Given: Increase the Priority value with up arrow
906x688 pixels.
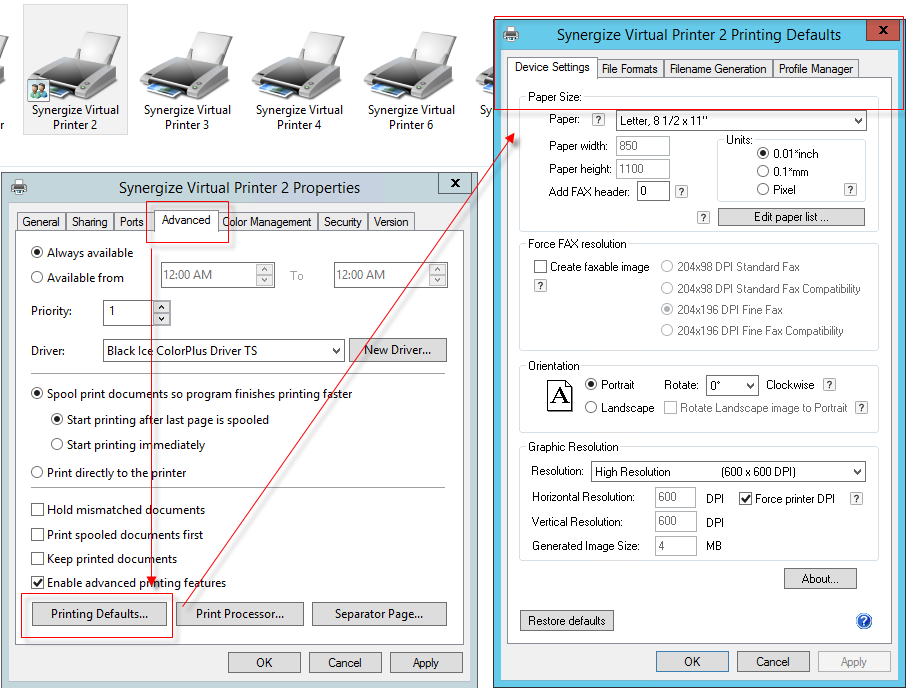Looking at the screenshot, I should click(x=162, y=307).
